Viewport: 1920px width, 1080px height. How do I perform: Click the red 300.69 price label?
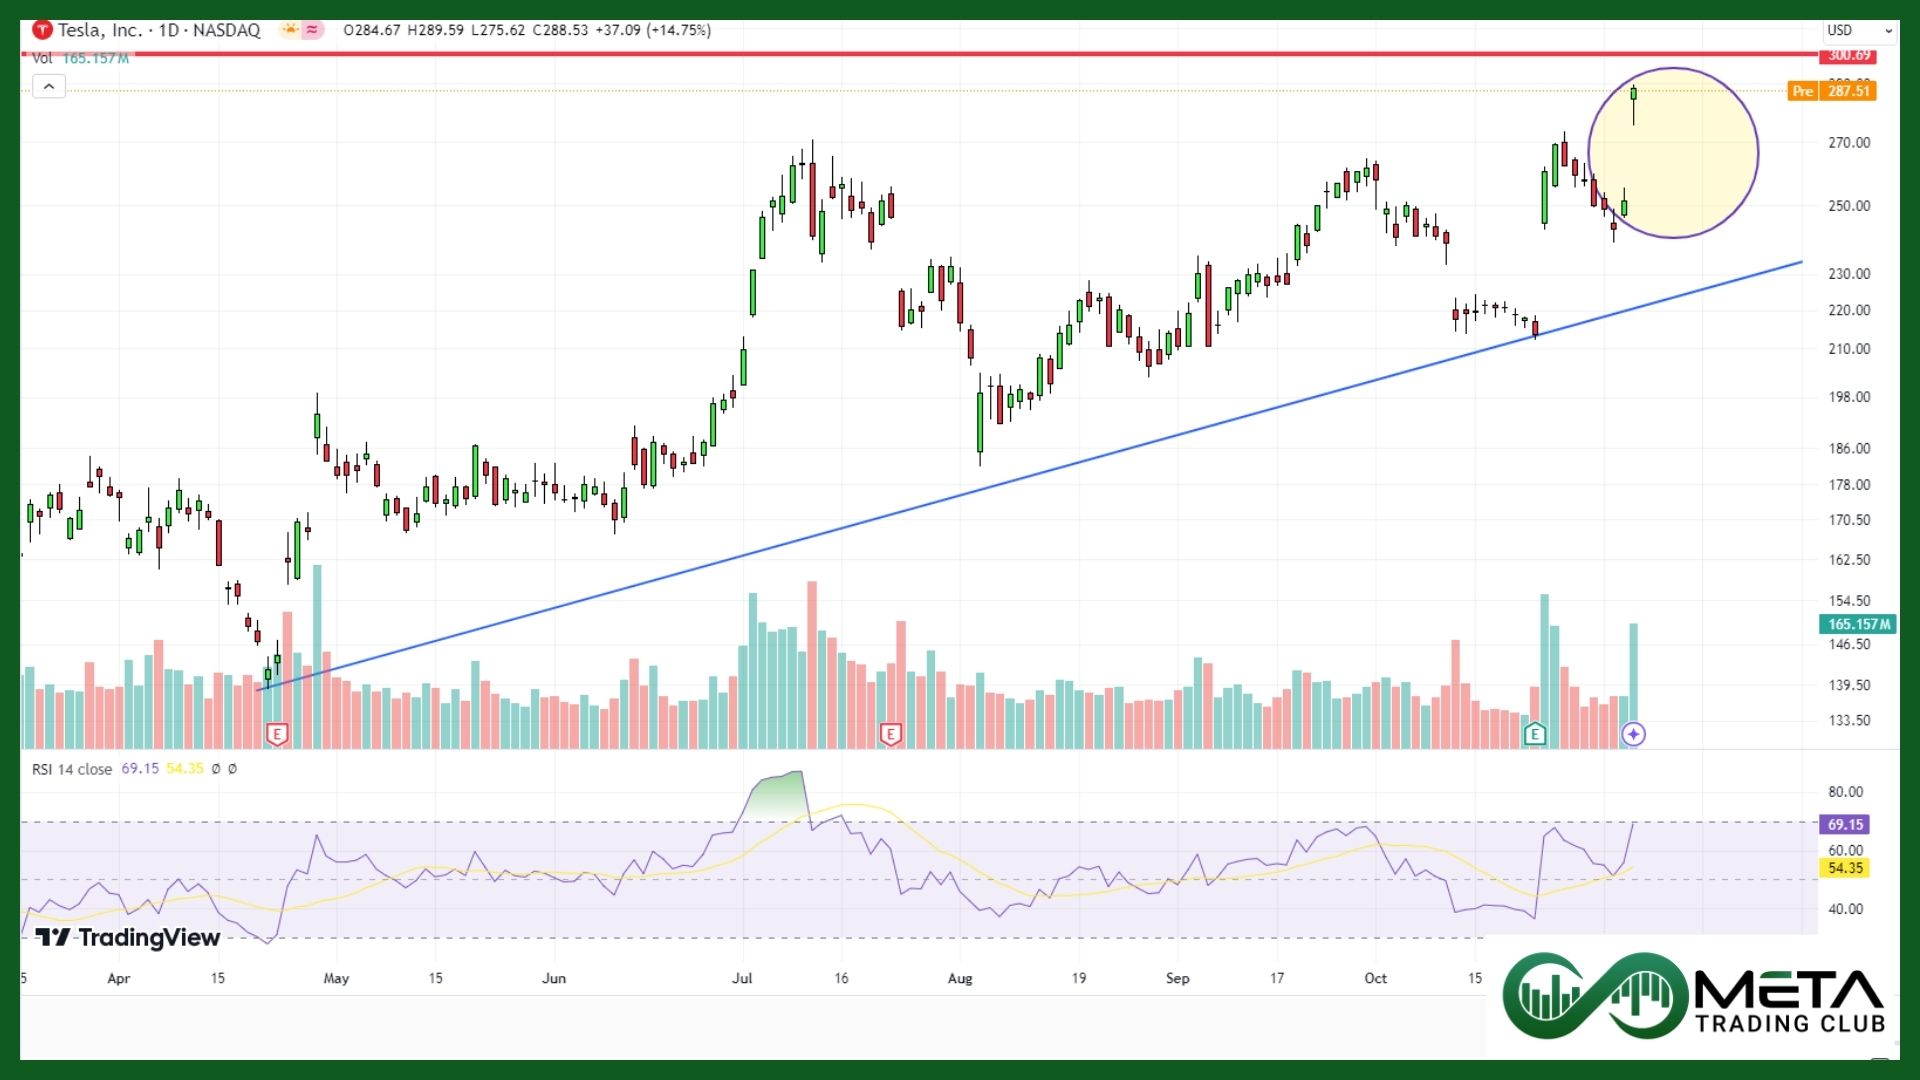[x=1848, y=55]
